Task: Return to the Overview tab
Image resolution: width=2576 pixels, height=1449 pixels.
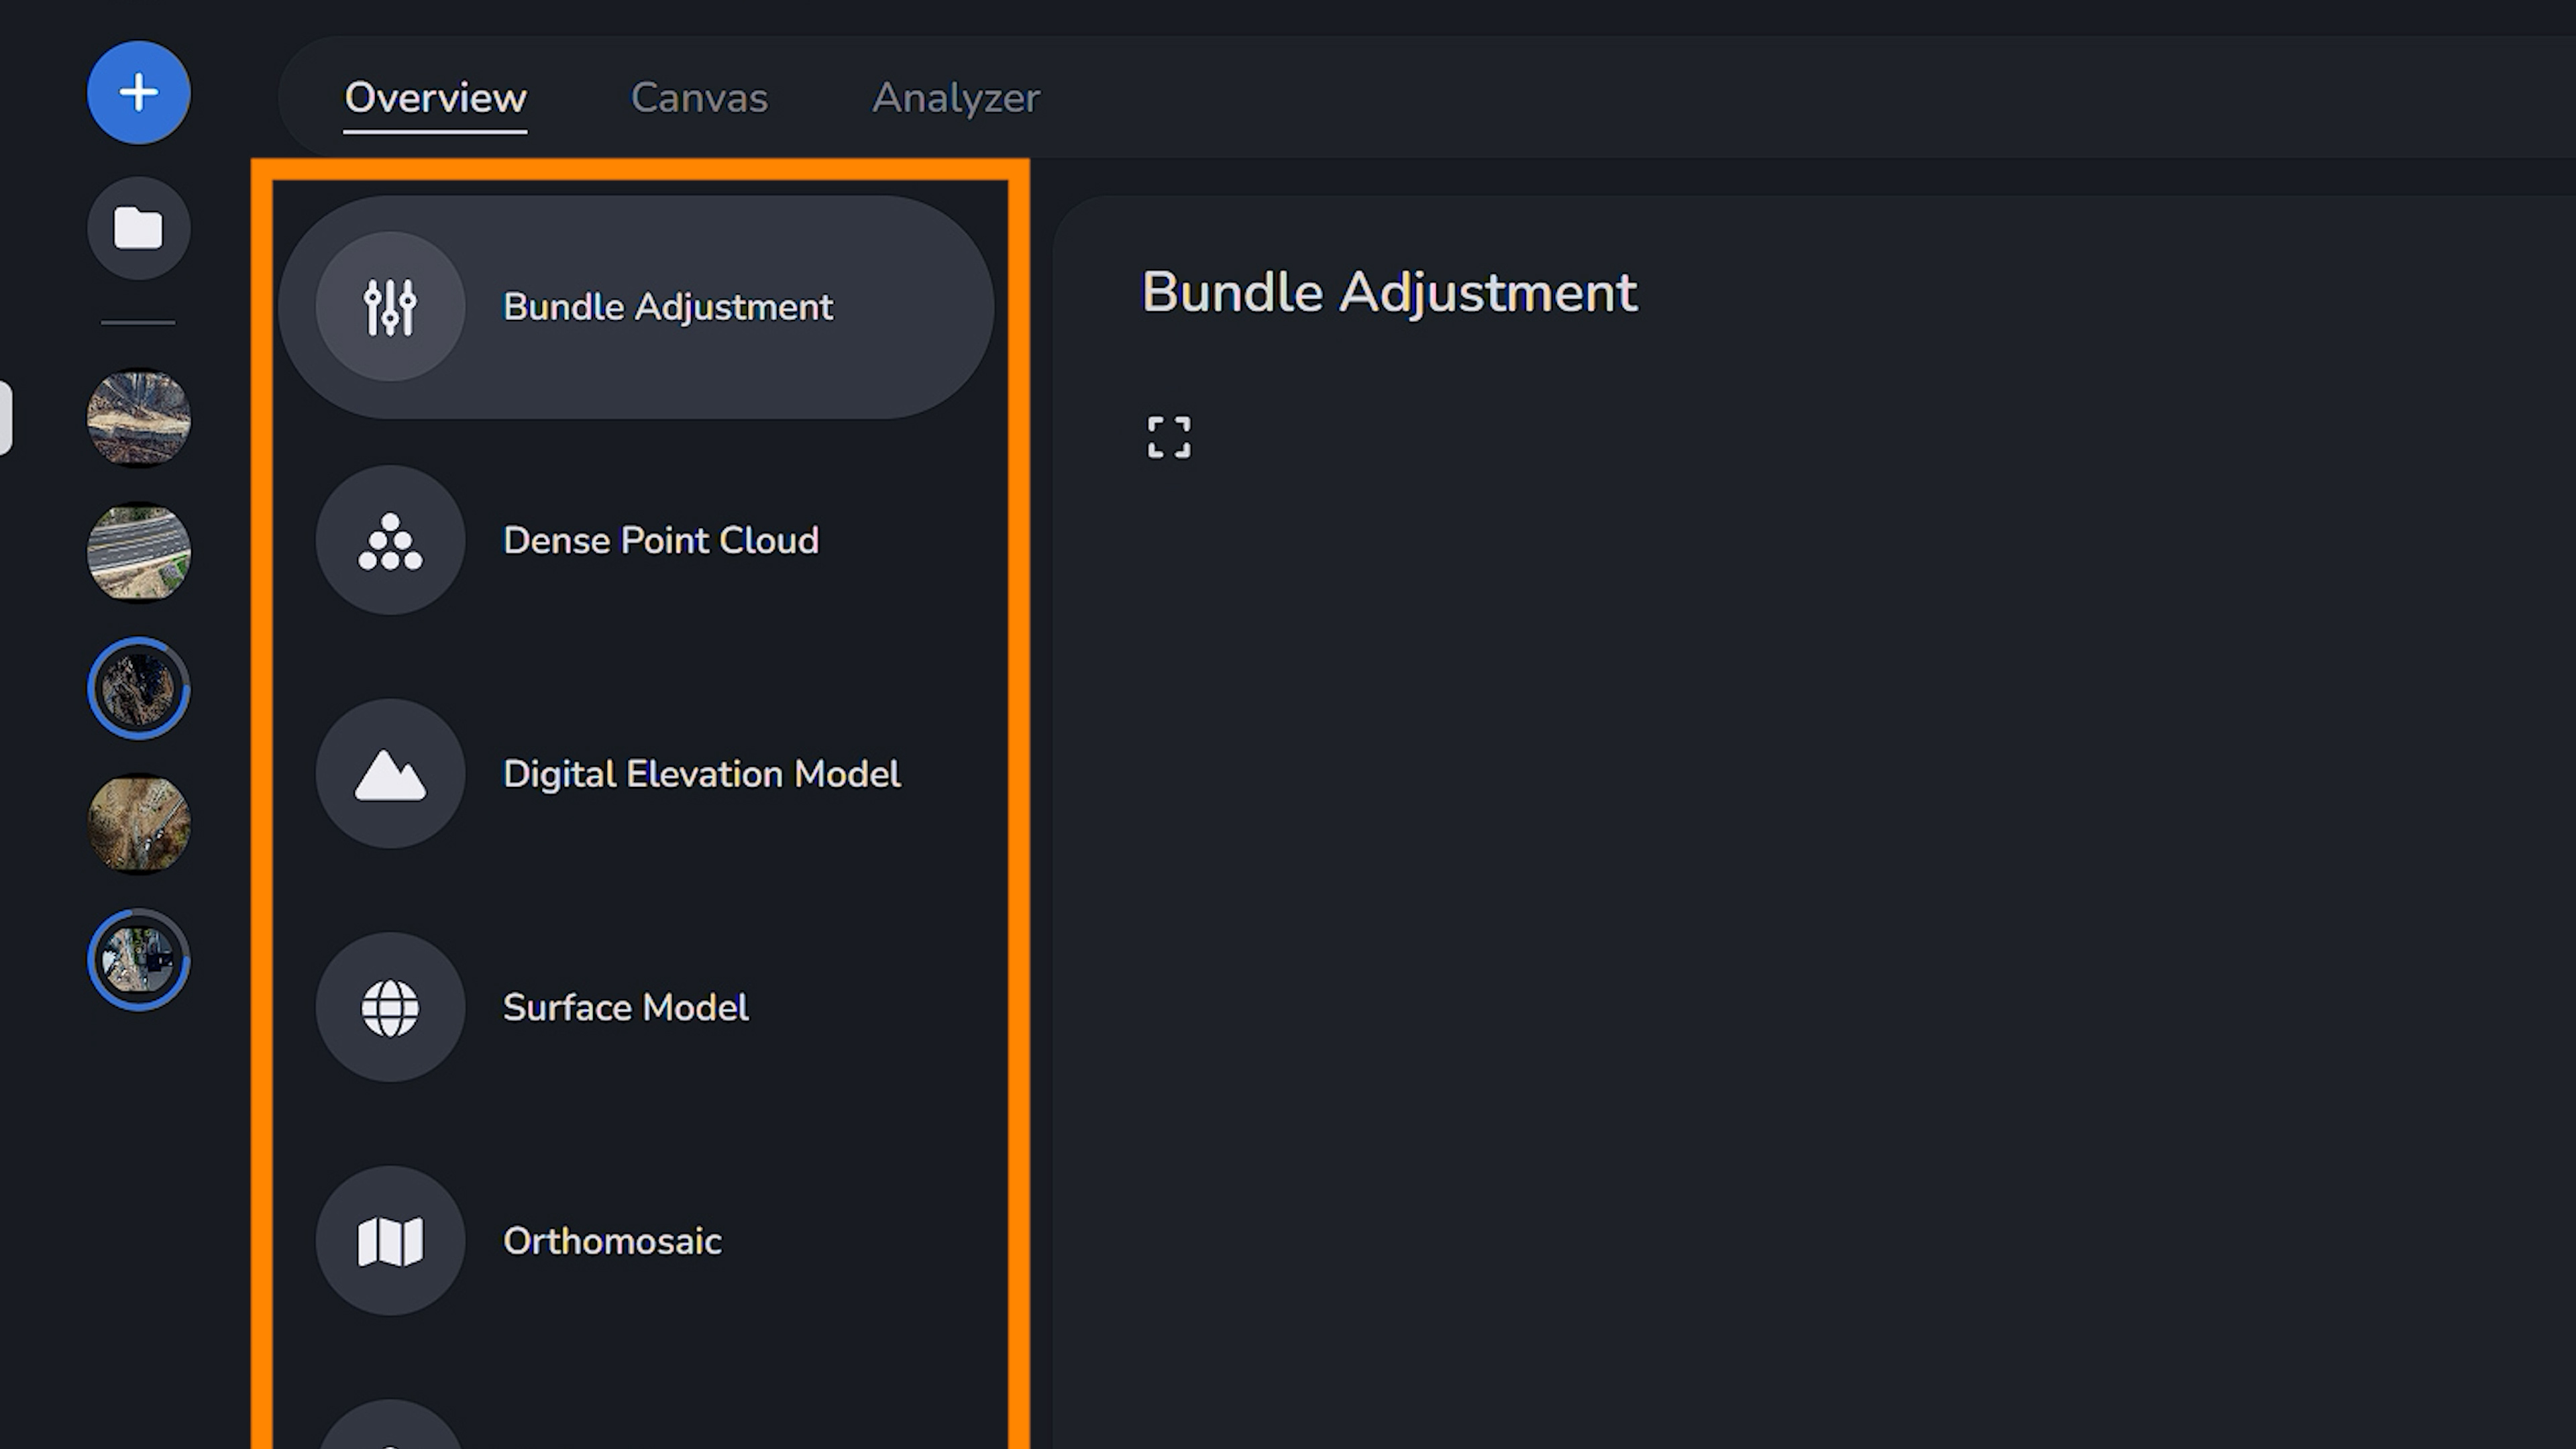Action: click(436, 98)
